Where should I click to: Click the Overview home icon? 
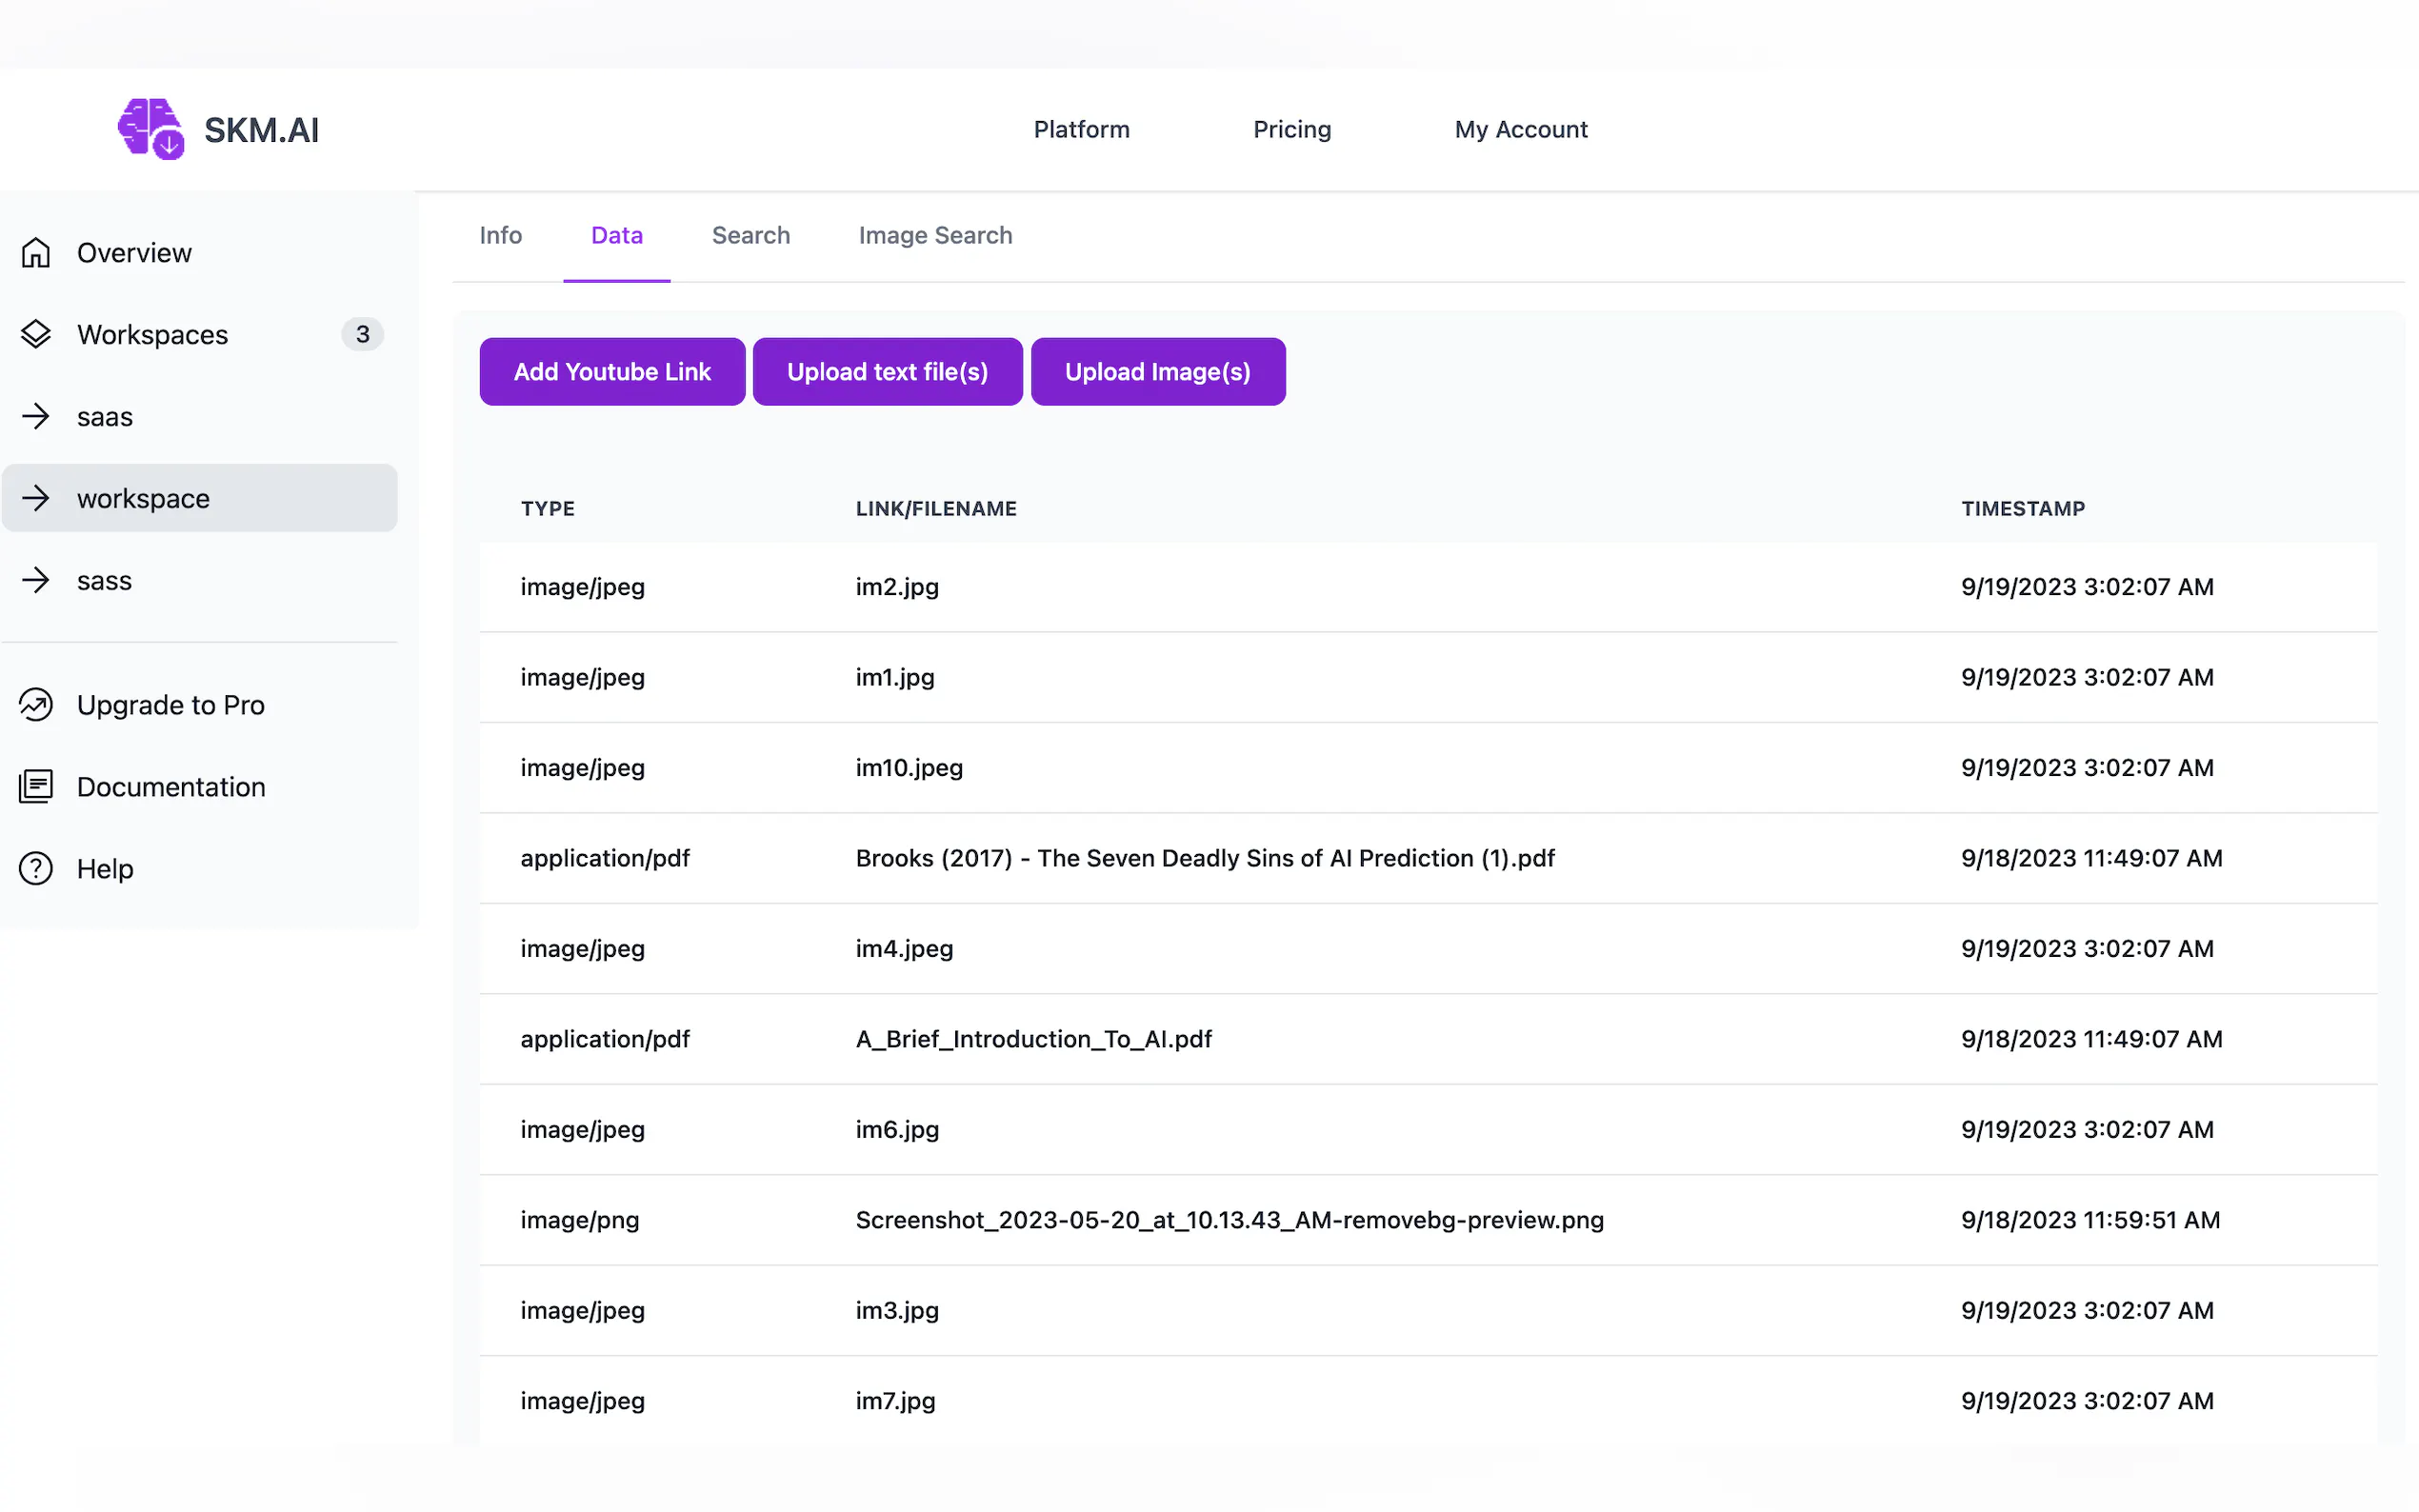(36, 253)
